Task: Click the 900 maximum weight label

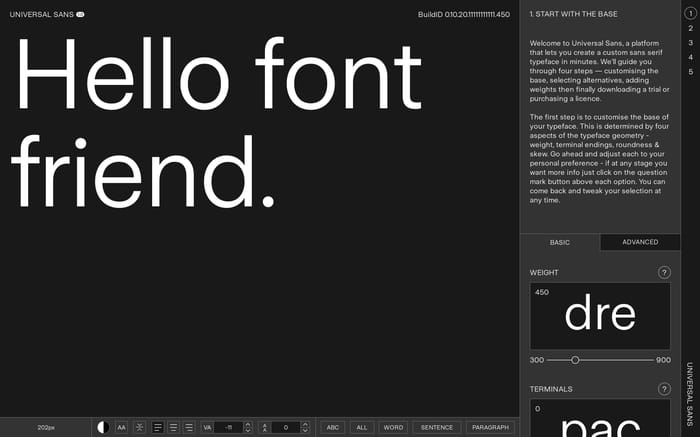Action: click(x=663, y=360)
